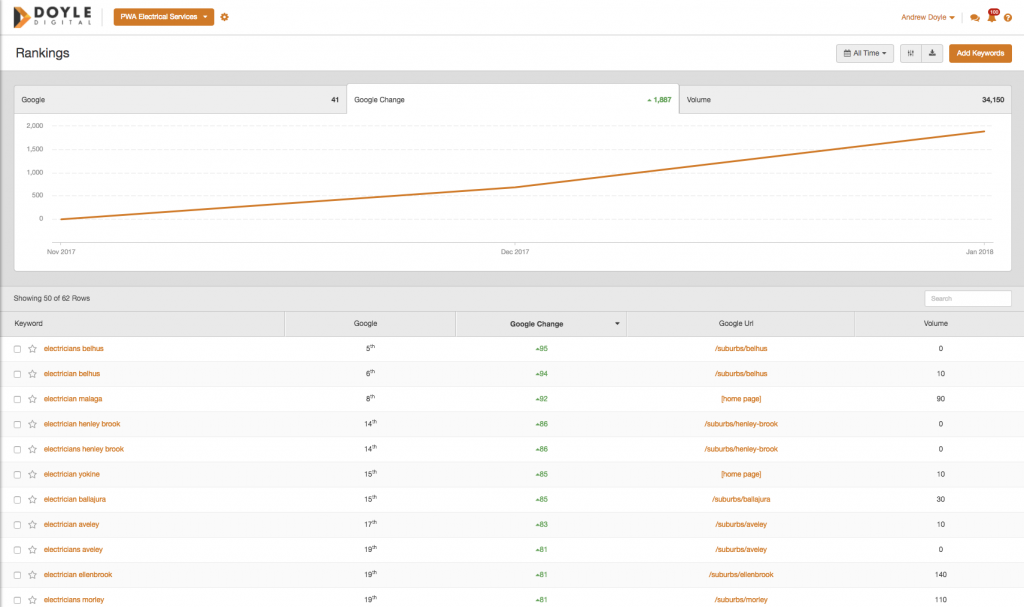
Task: Open the PWA Electrical Services dropdown
Action: pos(164,17)
